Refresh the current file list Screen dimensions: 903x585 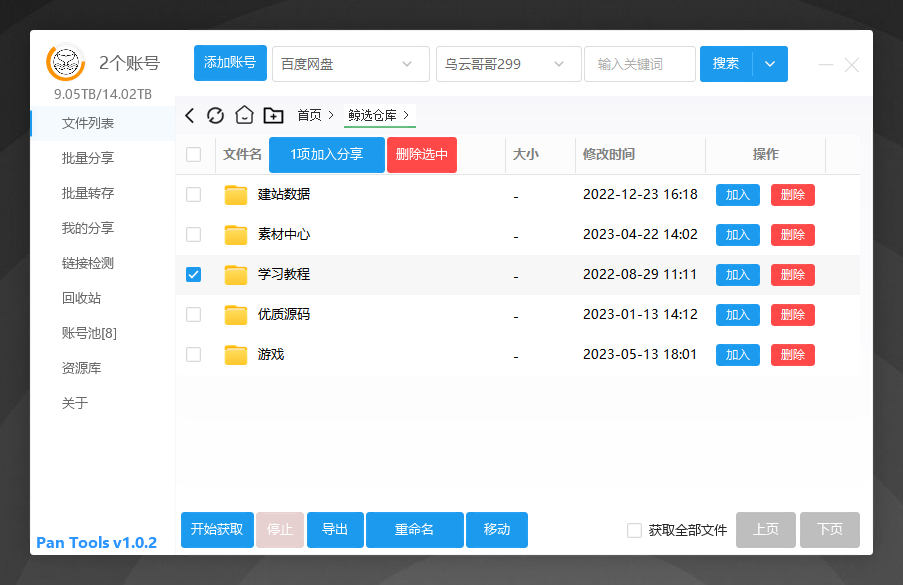(216, 115)
